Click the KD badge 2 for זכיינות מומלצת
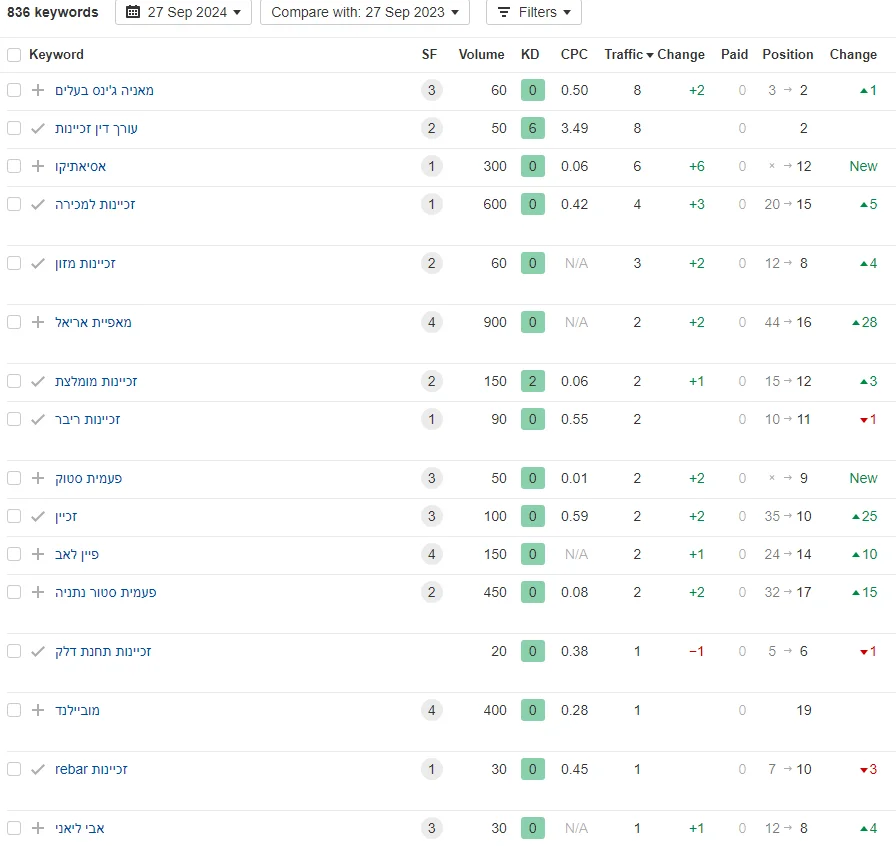 [533, 381]
